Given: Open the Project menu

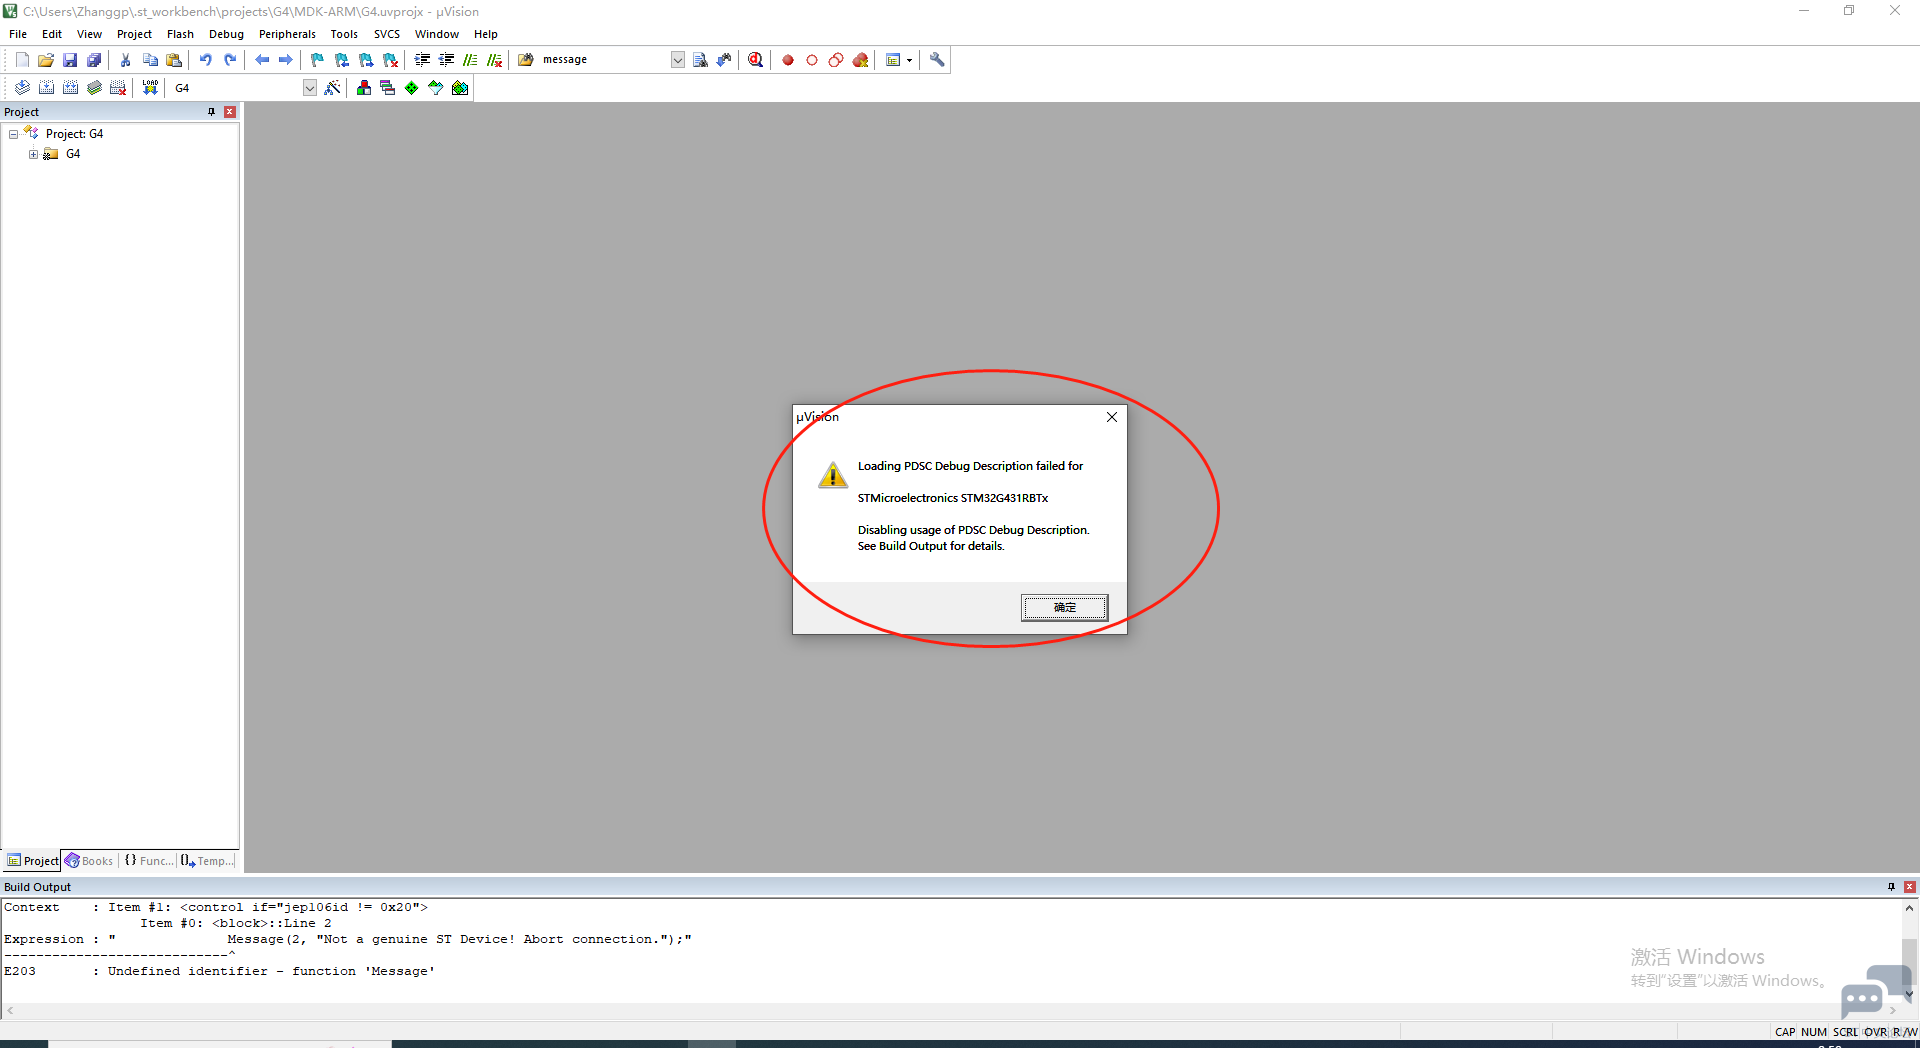Looking at the screenshot, I should click(x=134, y=34).
